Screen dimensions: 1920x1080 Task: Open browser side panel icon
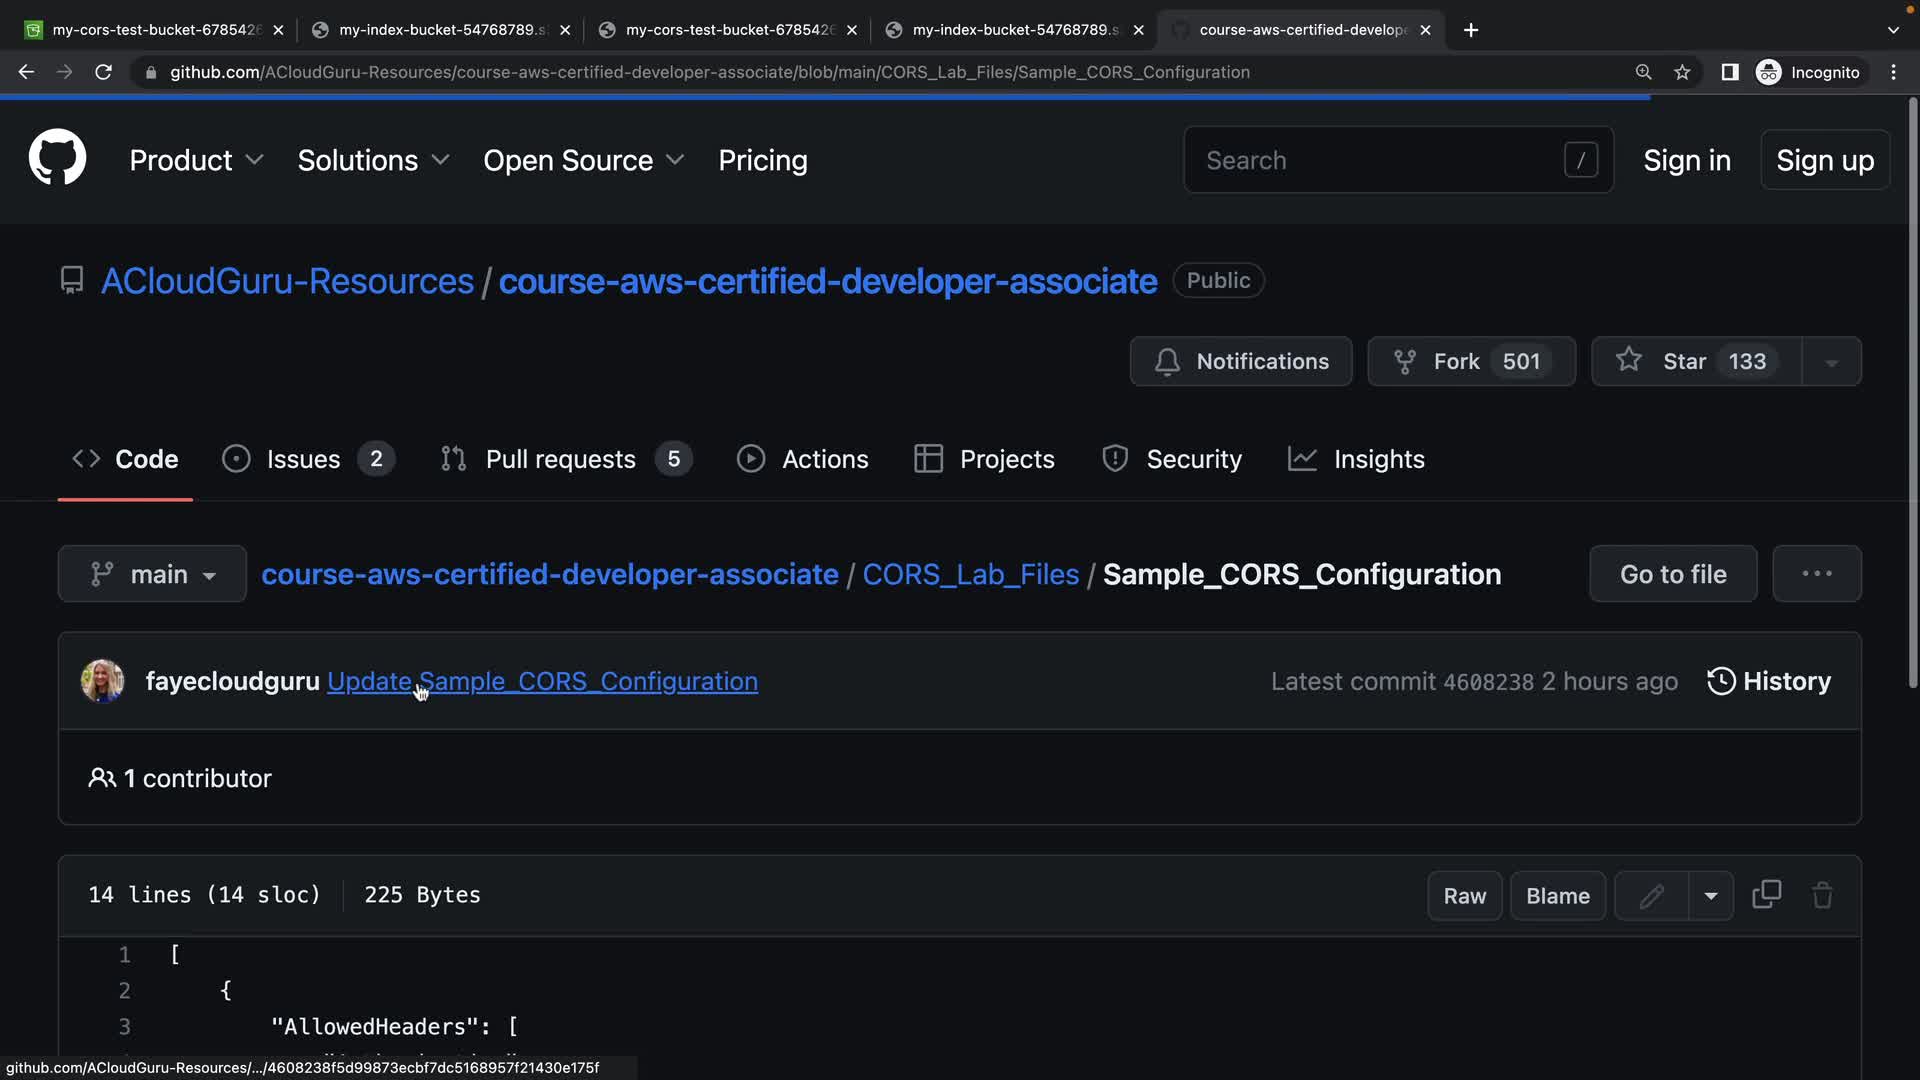point(1729,72)
